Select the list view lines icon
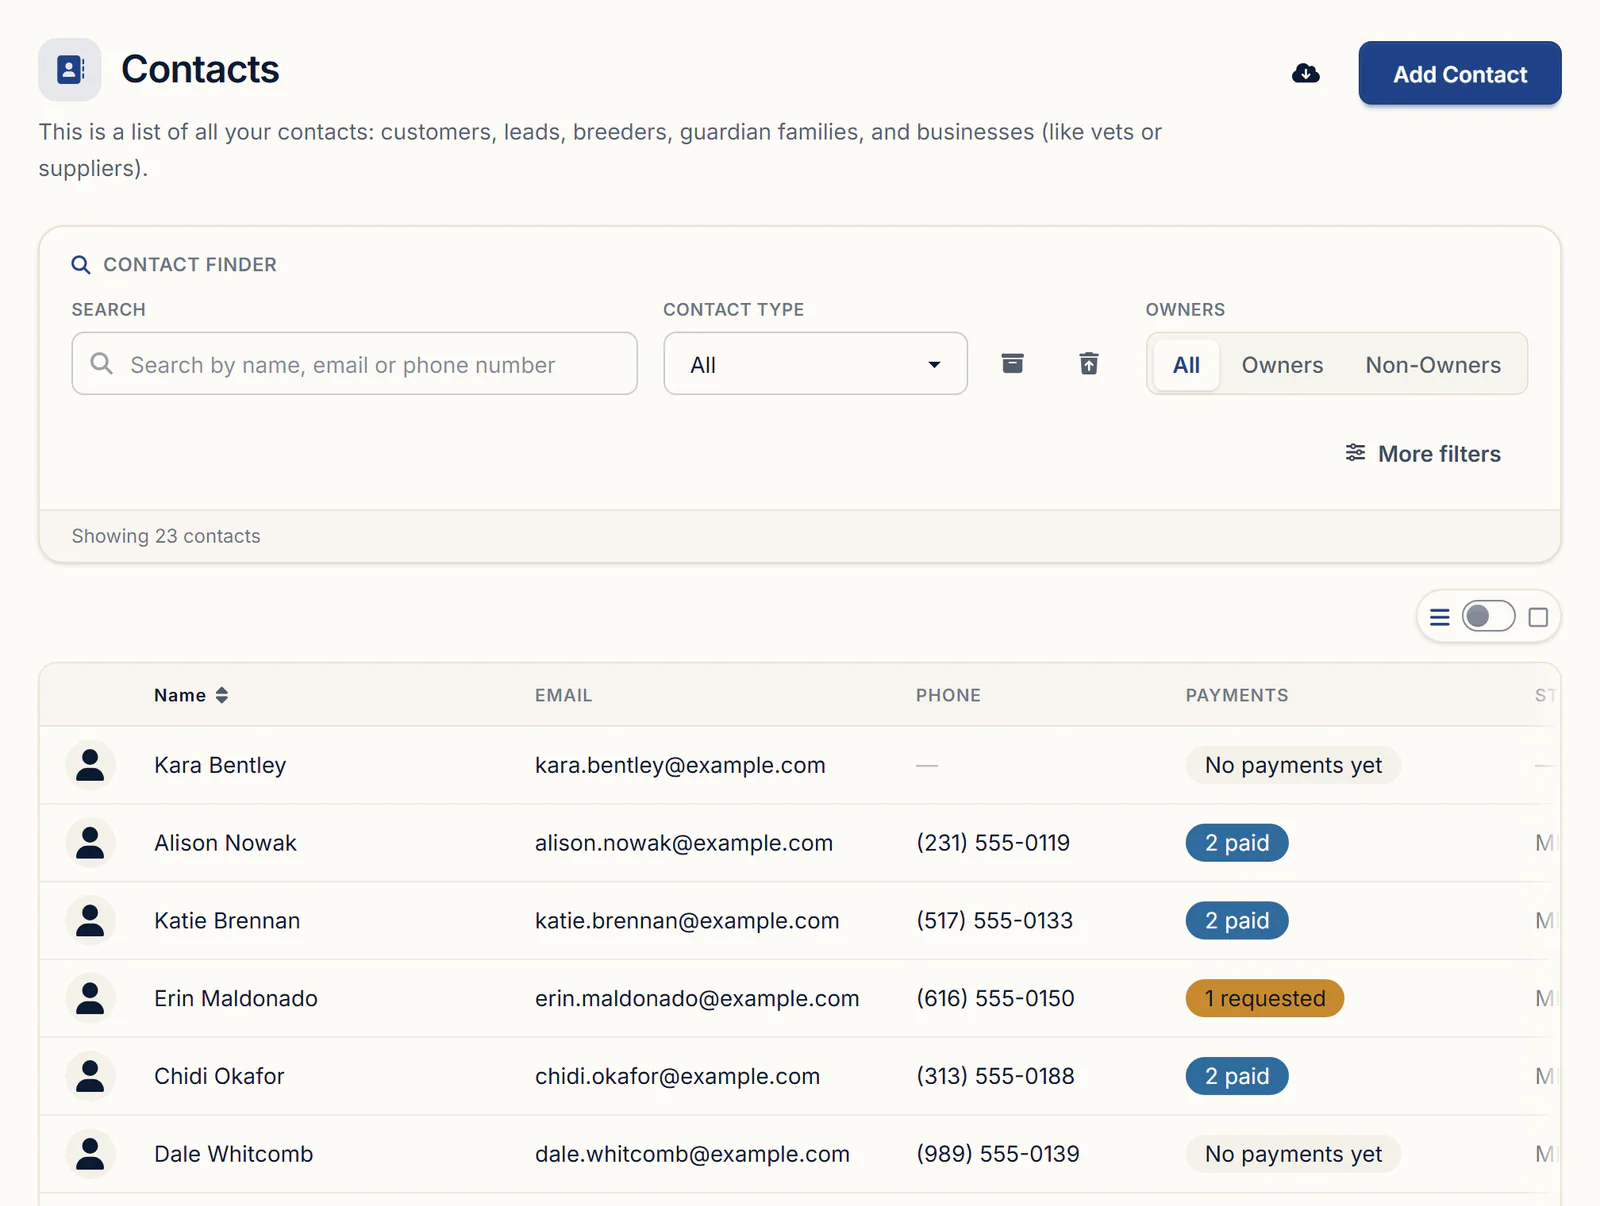1600x1206 pixels. (1439, 617)
